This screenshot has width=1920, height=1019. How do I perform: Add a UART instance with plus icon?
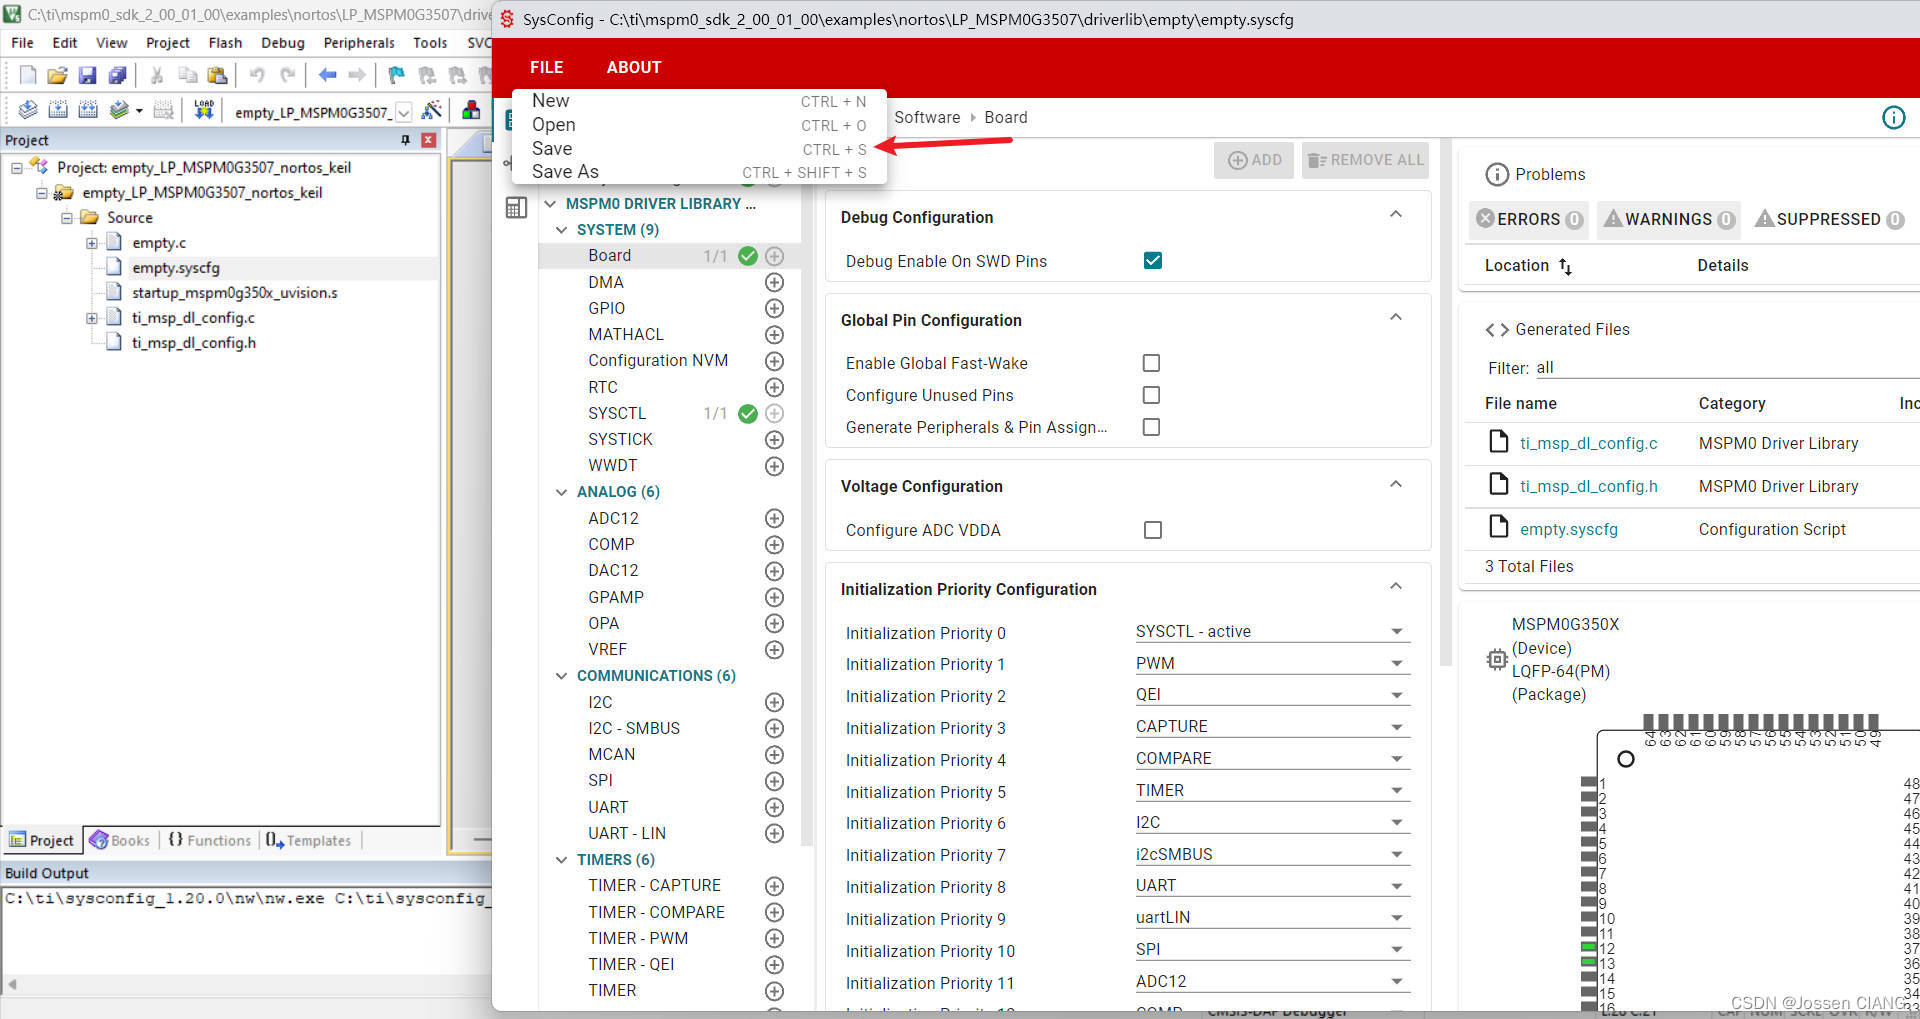click(x=774, y=808)
